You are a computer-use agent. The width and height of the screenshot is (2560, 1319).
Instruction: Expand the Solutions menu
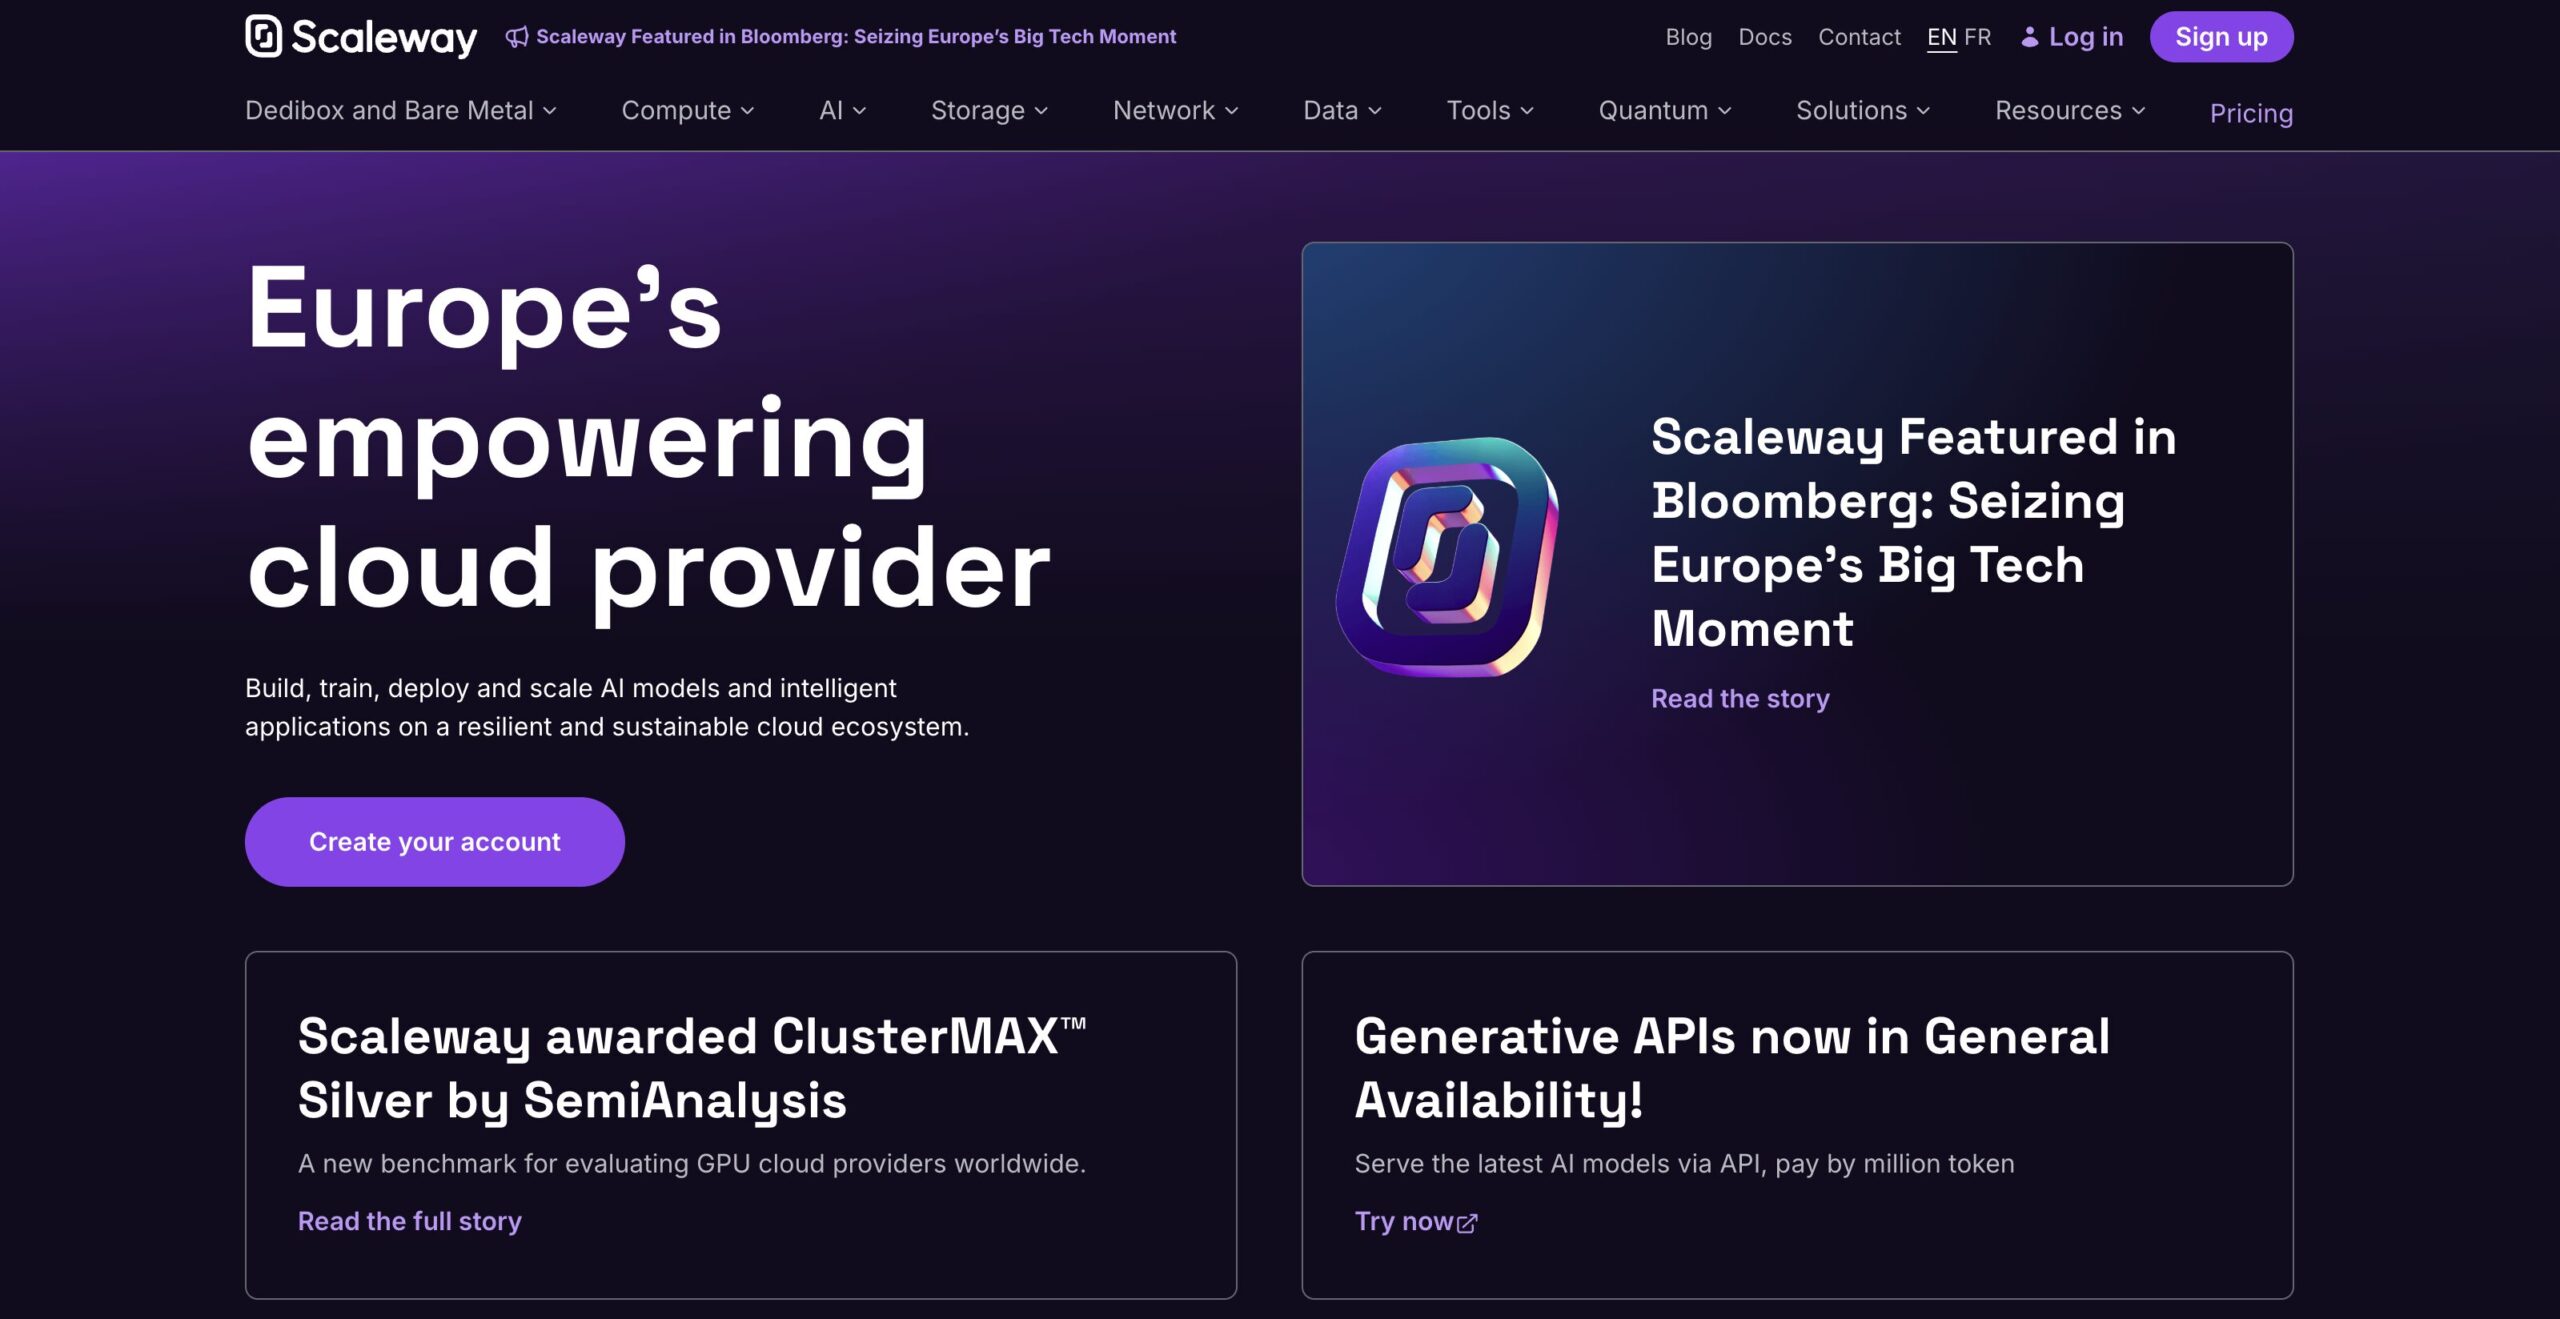coord(1863,110)
